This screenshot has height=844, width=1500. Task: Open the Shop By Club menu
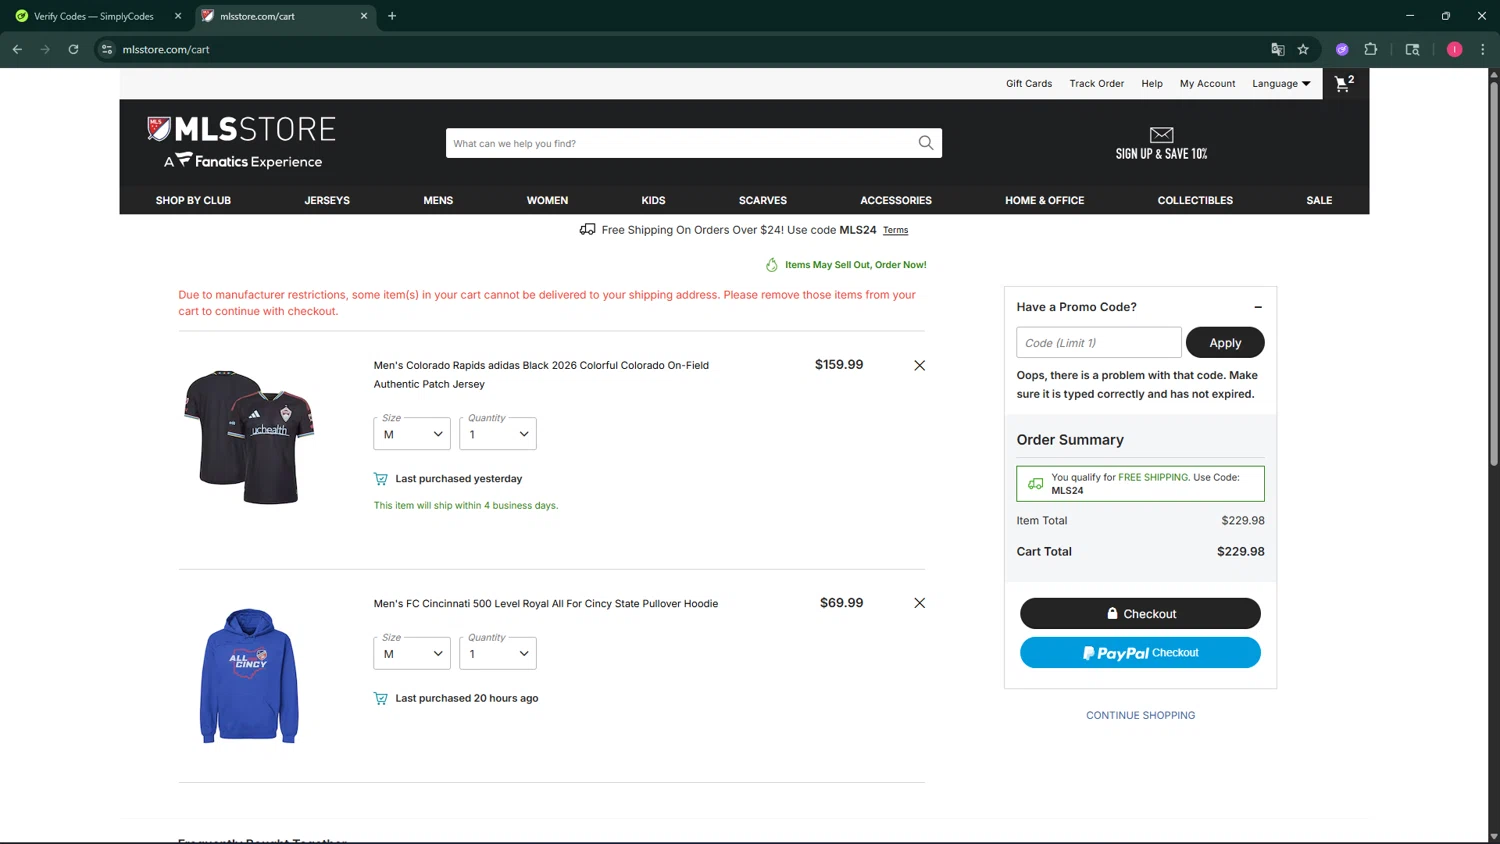[x=193, y=200]
